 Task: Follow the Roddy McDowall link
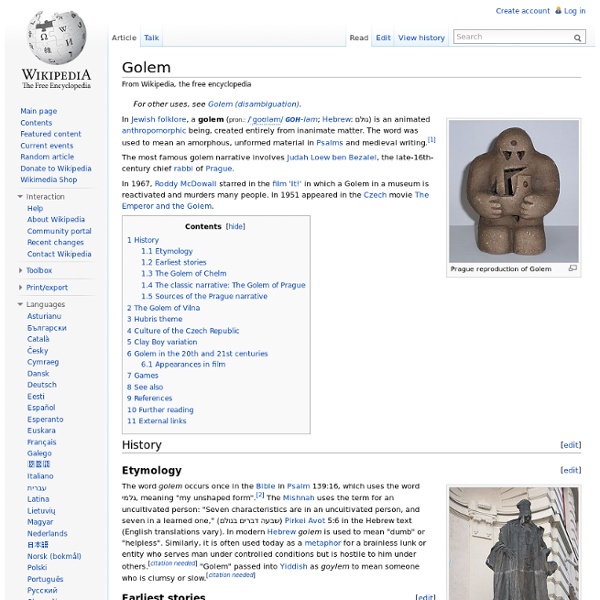pos(185,184)
